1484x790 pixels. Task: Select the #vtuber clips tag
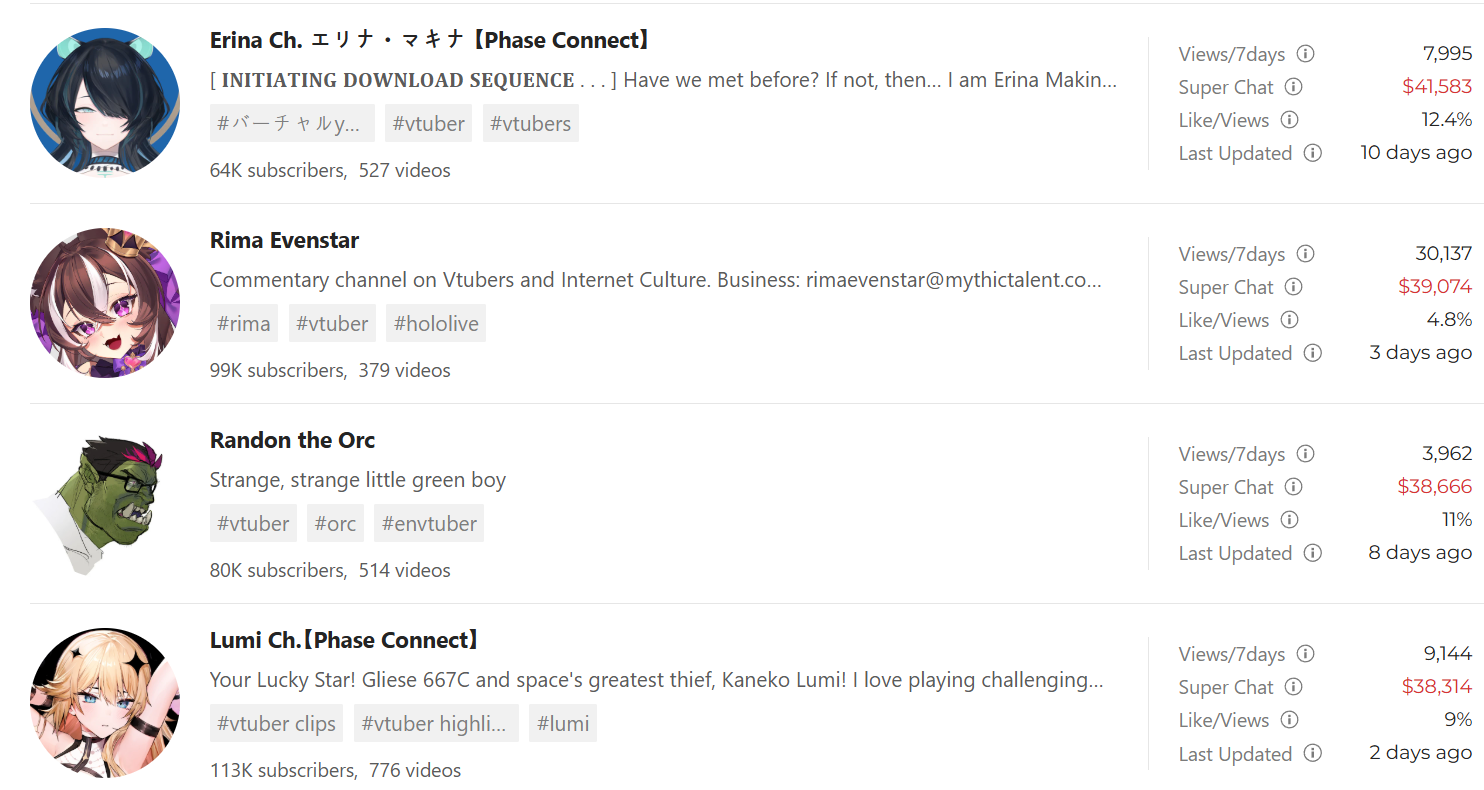pyautogui.click(x=276, y=723)
